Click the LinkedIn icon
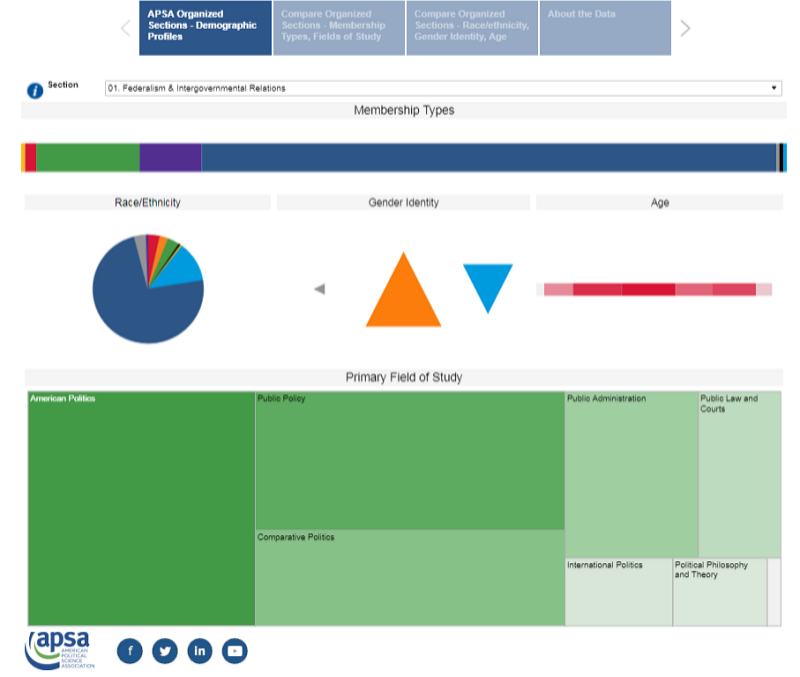The height and width of the screenshot is (677, 800). tap(200, 650)
